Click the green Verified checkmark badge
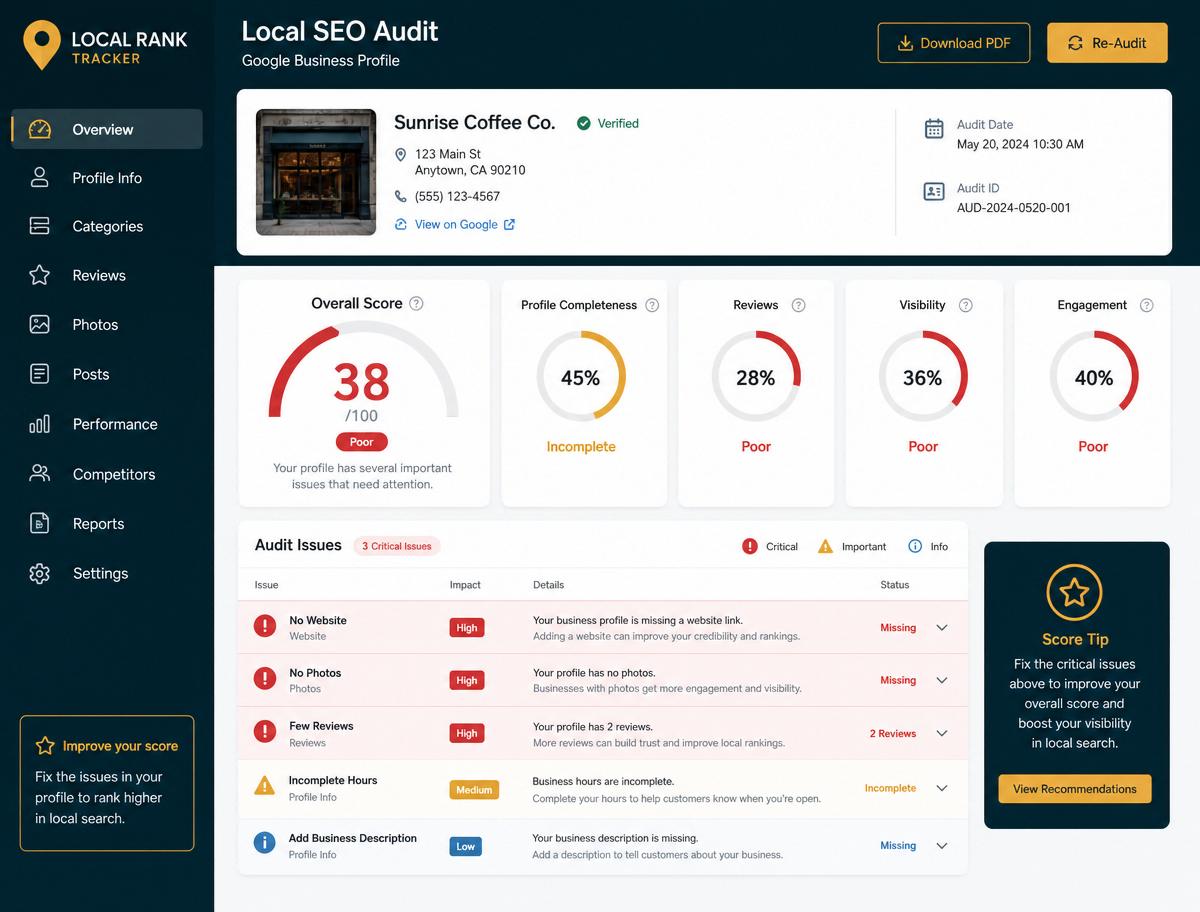 (x=583, y=123)
